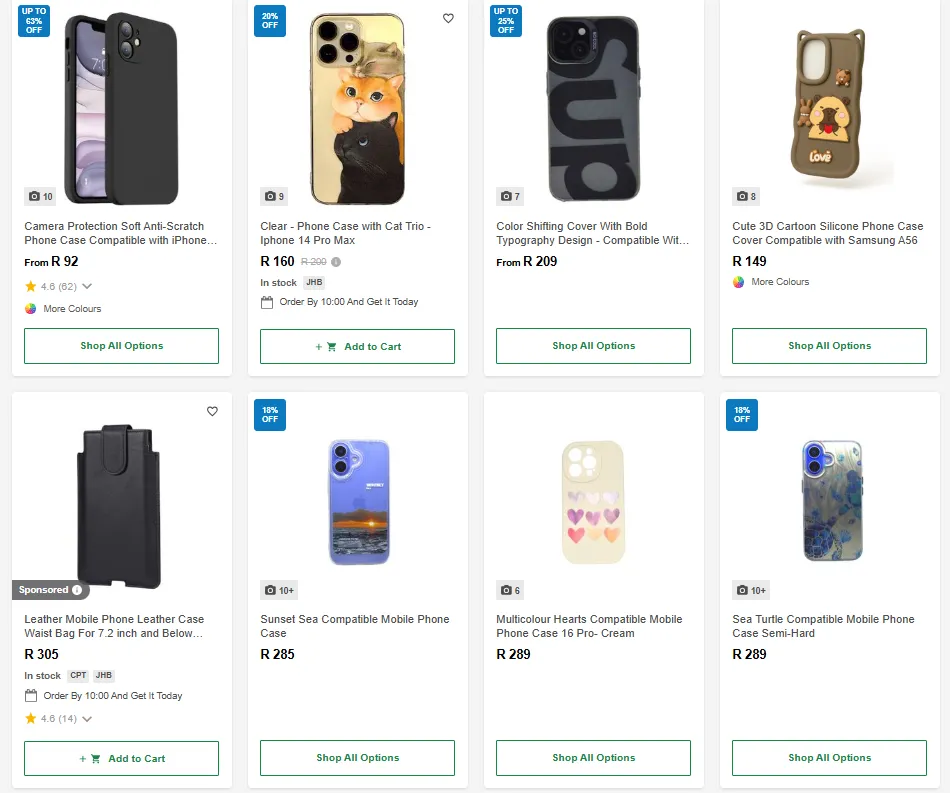Add Cat Trio case to wishlist heart

pos(448,18)
